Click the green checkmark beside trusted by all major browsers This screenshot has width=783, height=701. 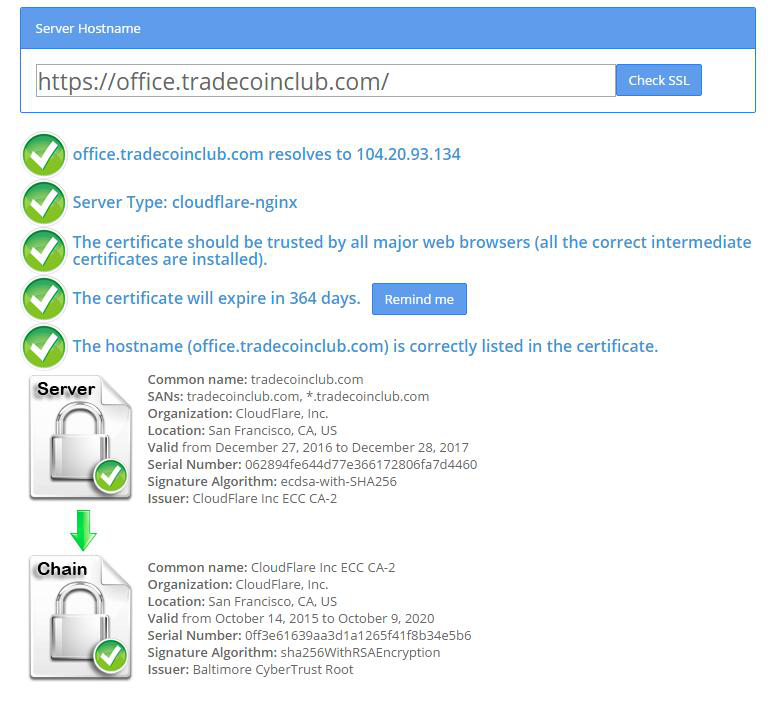(x=44, y=251)
